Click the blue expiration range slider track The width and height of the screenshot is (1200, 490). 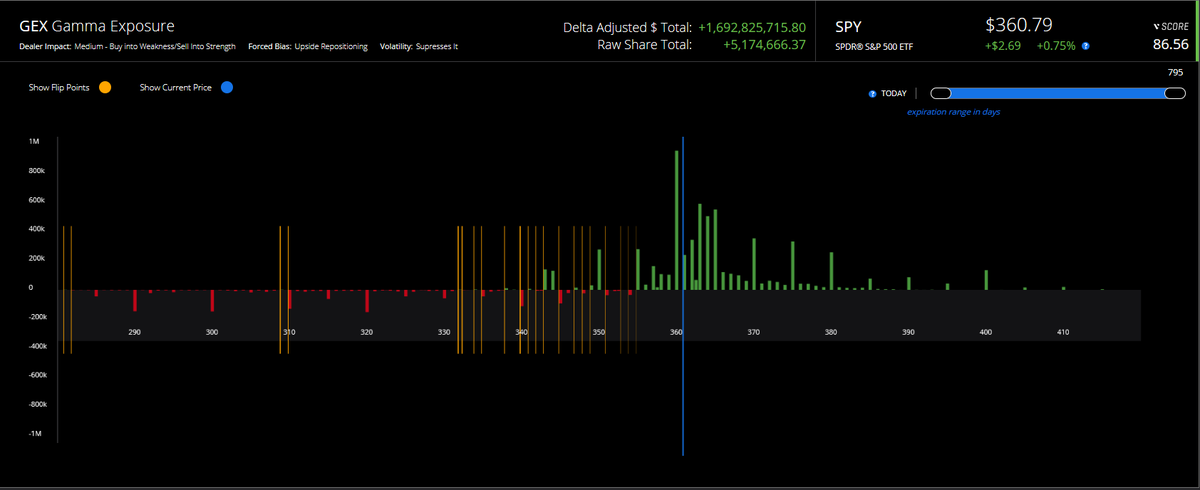[1057, 93]
